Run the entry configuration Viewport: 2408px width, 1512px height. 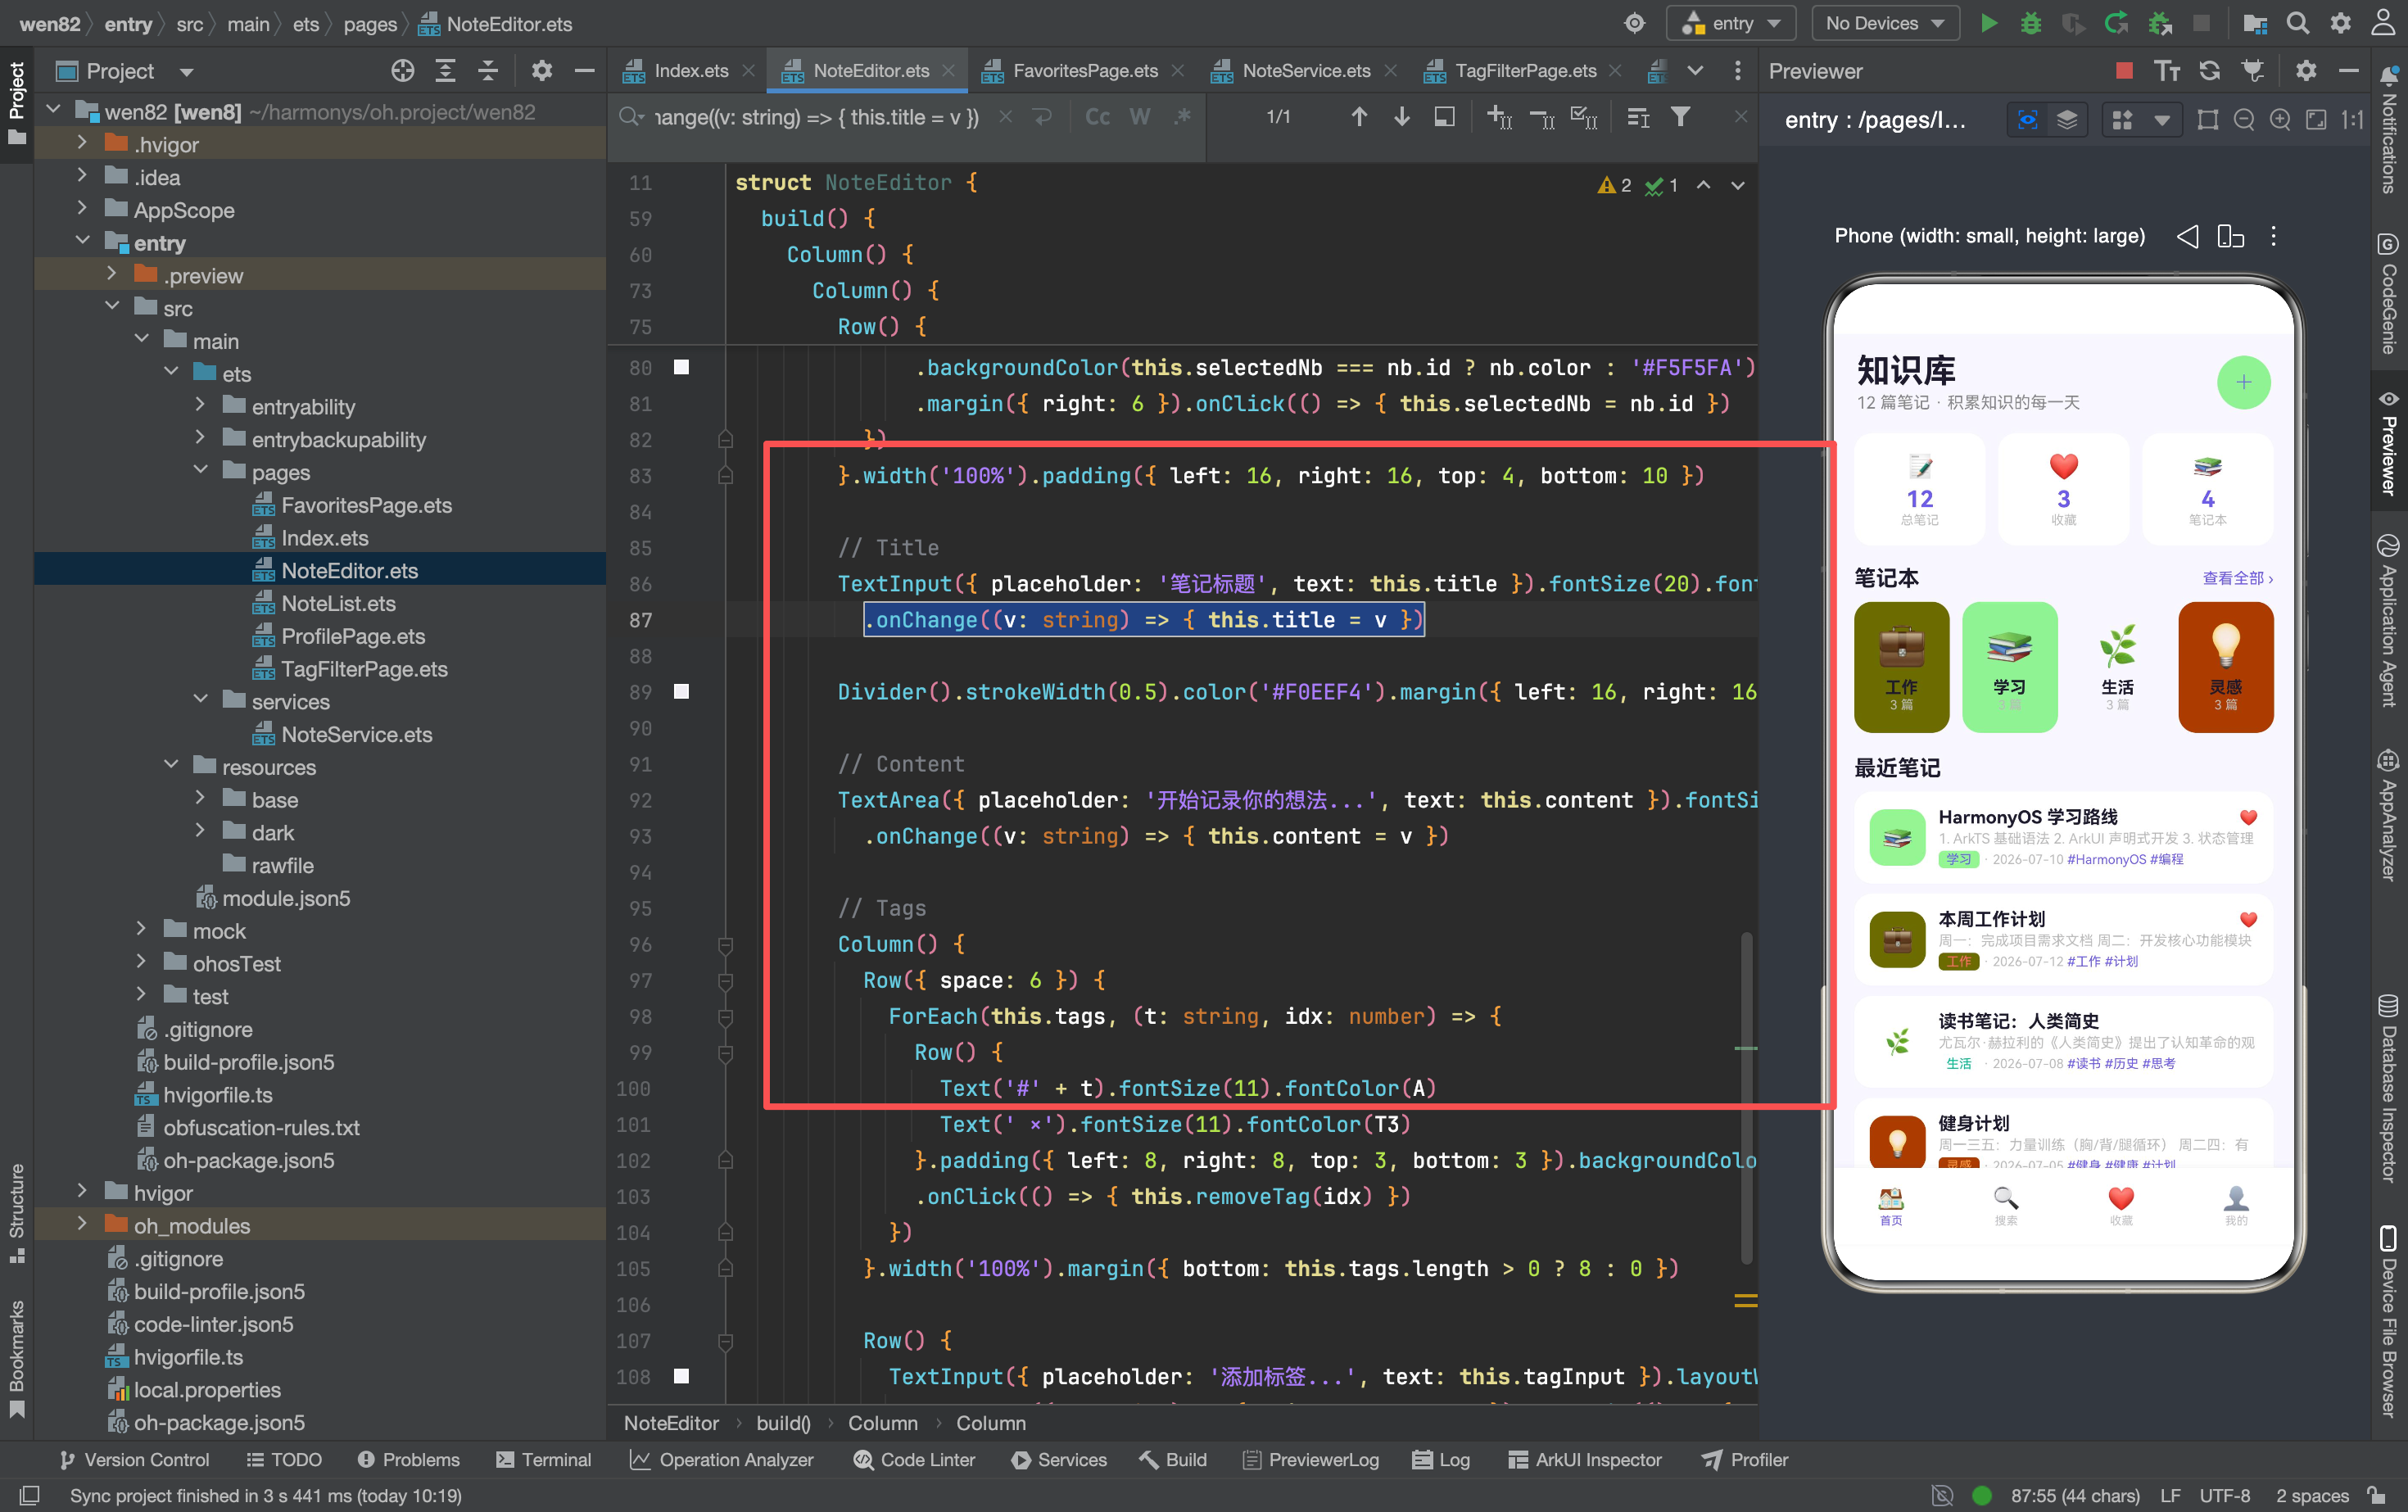pyautogui.click(x=1989, y=23)
